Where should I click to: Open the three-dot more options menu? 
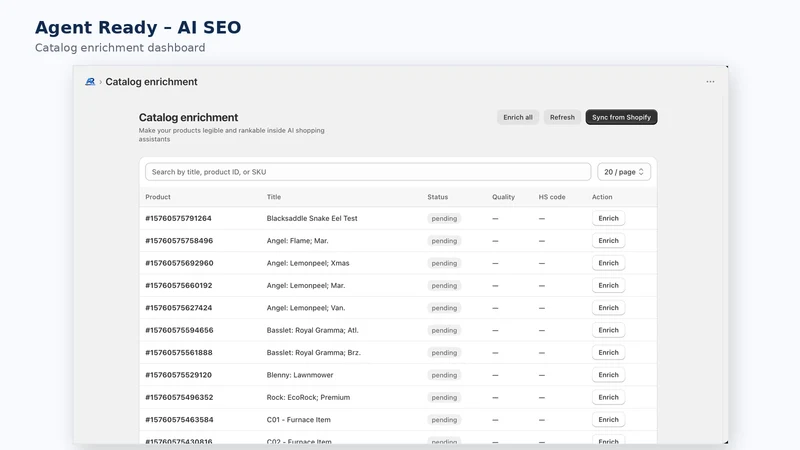710,82
